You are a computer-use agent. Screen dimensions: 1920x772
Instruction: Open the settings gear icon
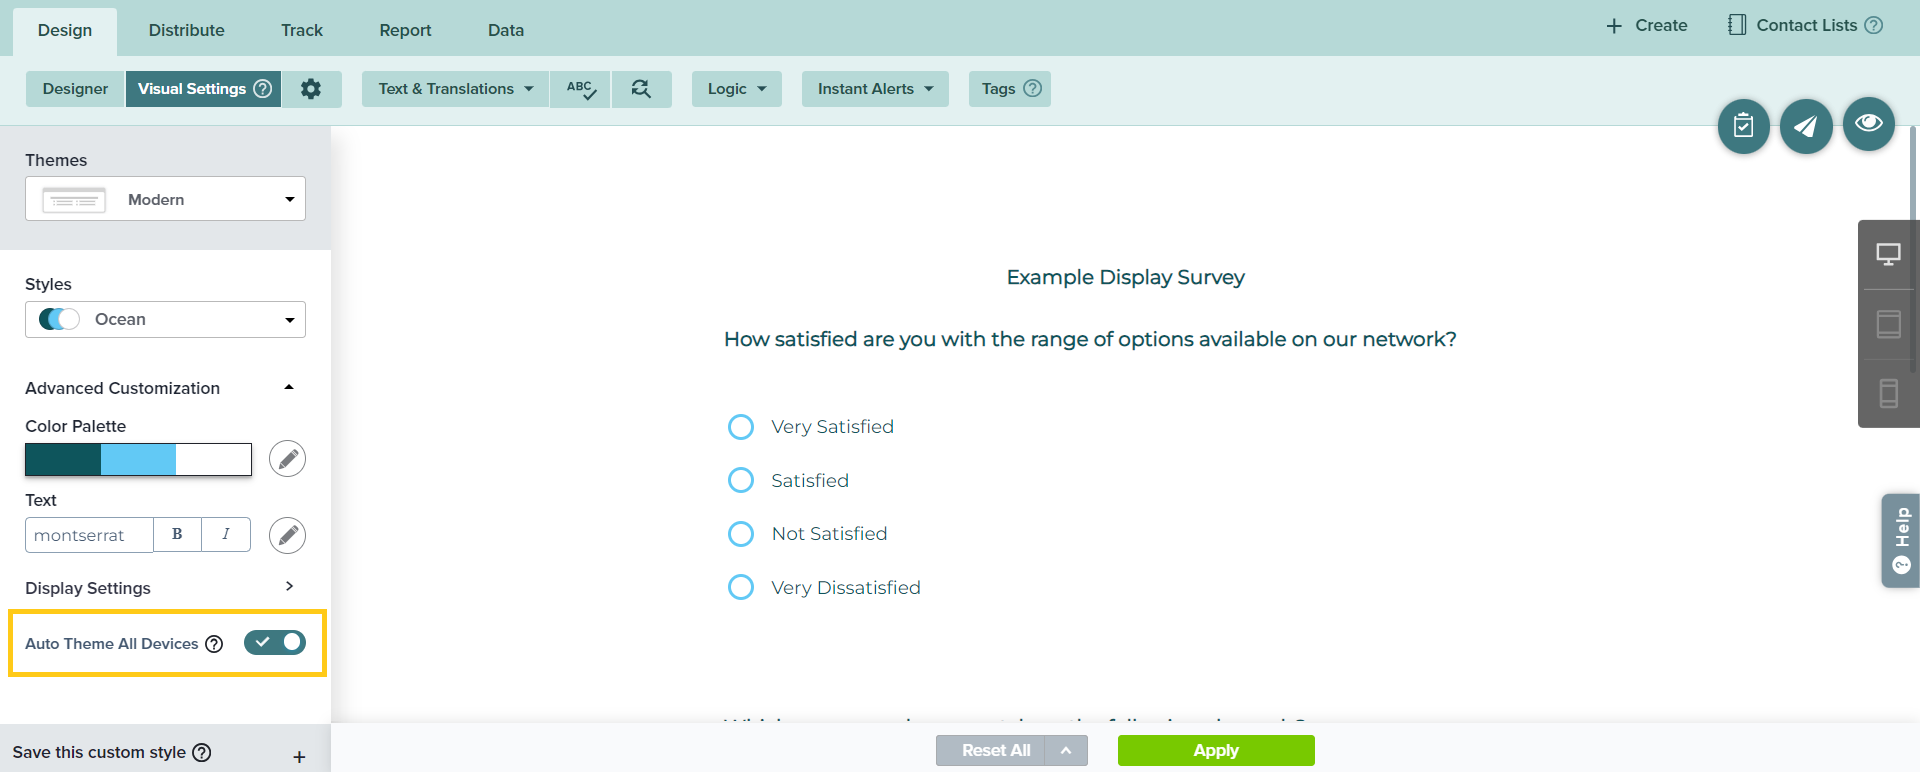(x=311, y=89)
